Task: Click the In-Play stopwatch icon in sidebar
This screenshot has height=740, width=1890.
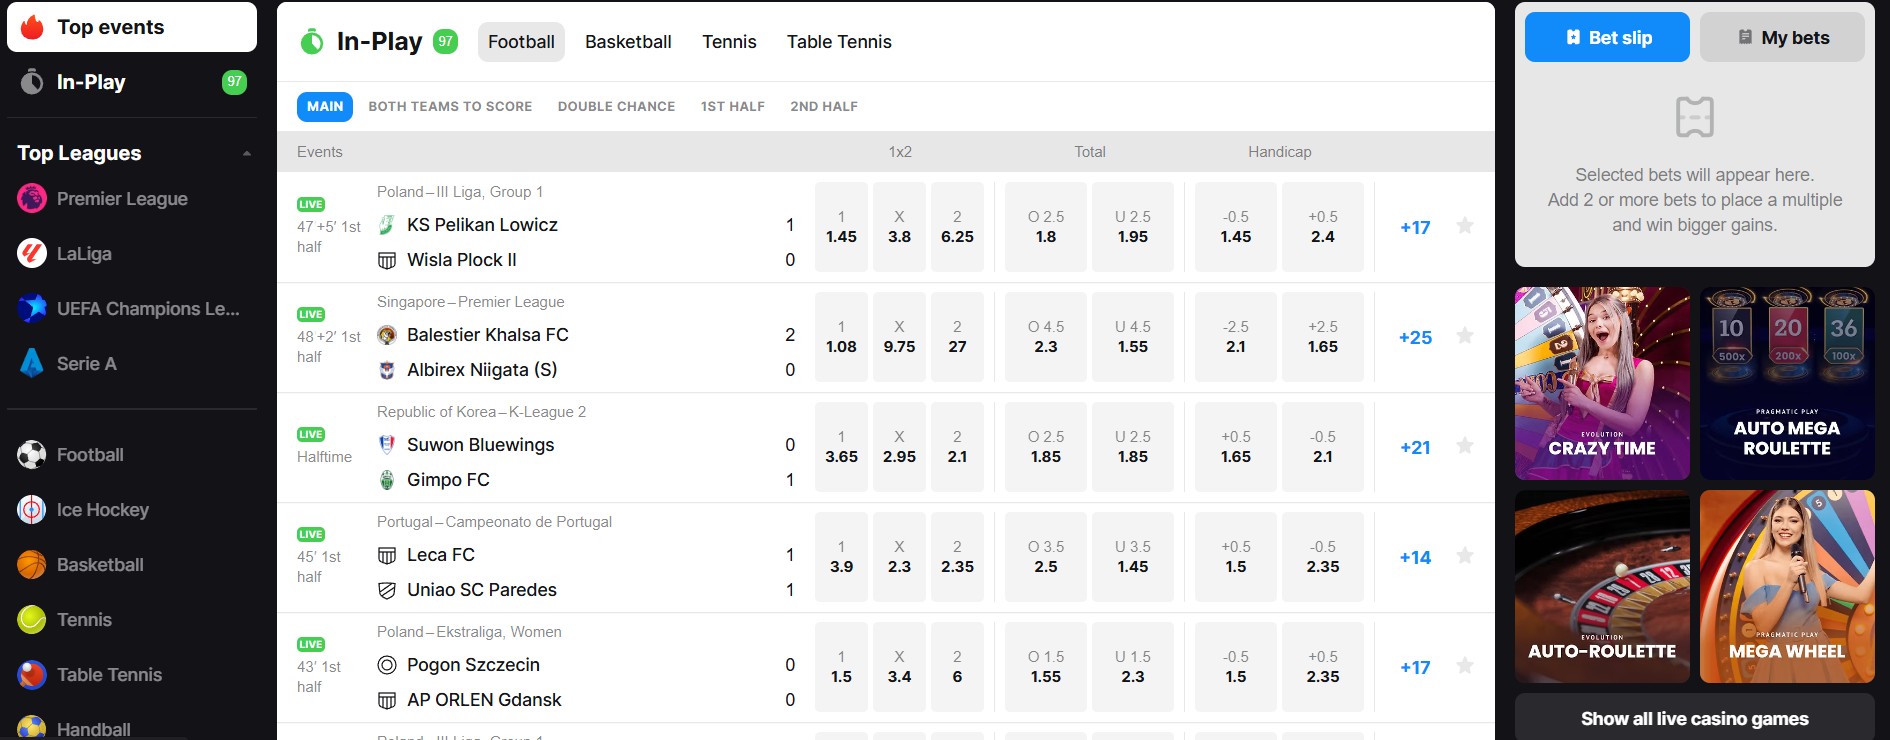Action: [32, 82]
